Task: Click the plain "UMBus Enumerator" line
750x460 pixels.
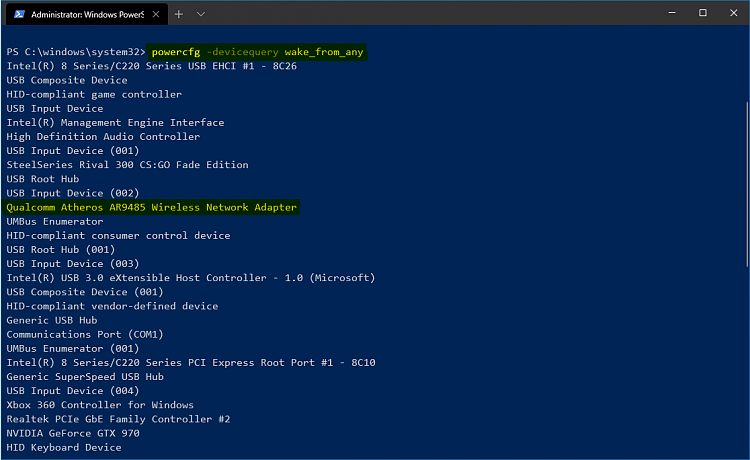Action: [55, 221]
